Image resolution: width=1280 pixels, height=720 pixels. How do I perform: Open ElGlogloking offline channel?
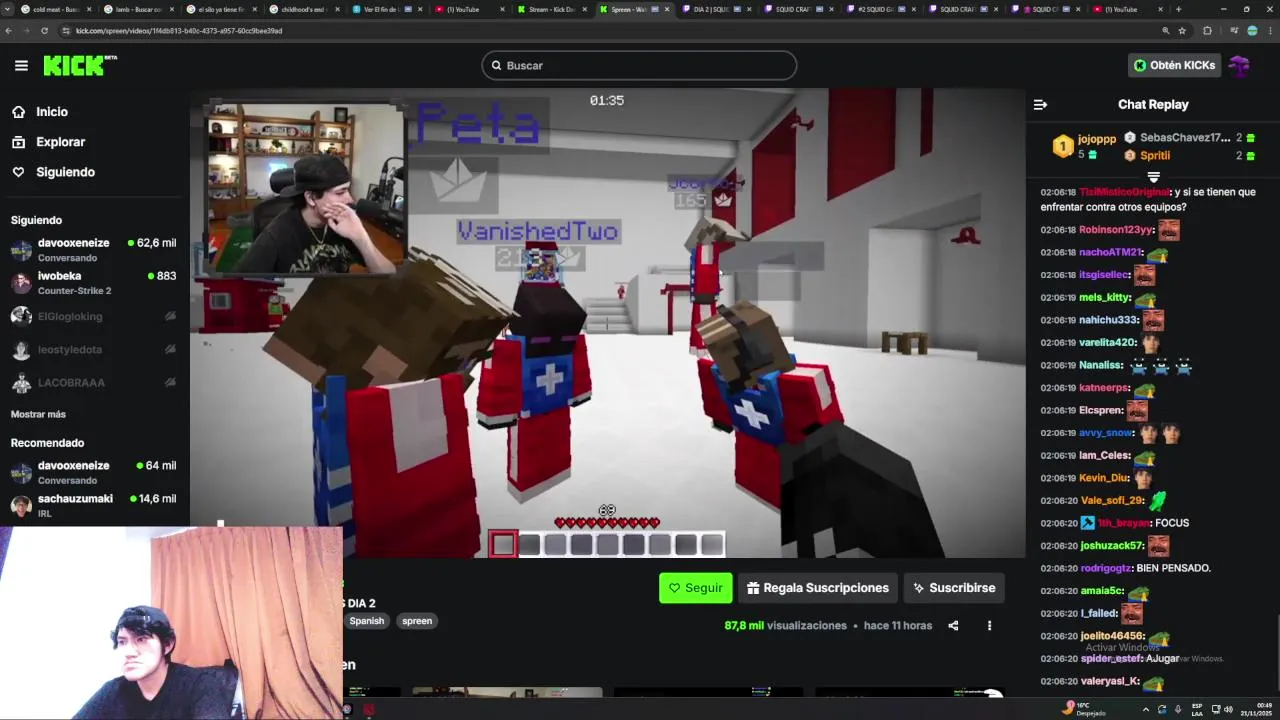[93, 316]
